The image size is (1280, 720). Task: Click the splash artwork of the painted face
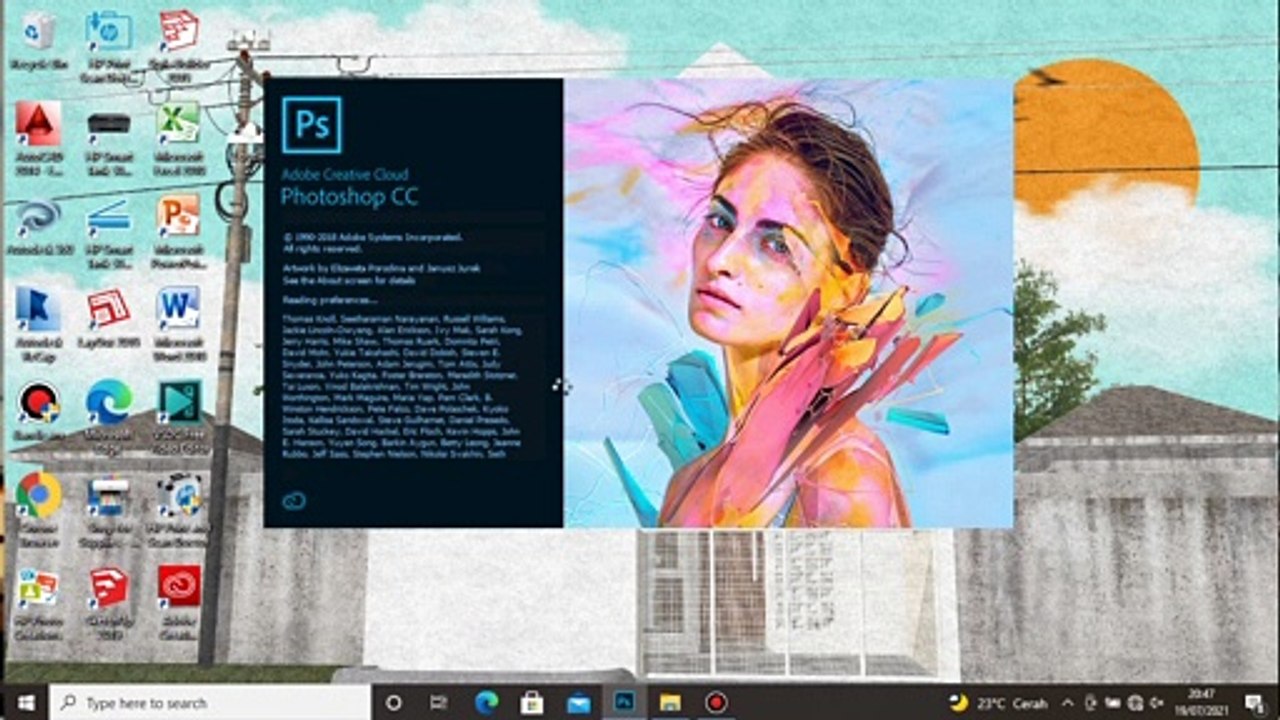(788, 303)
